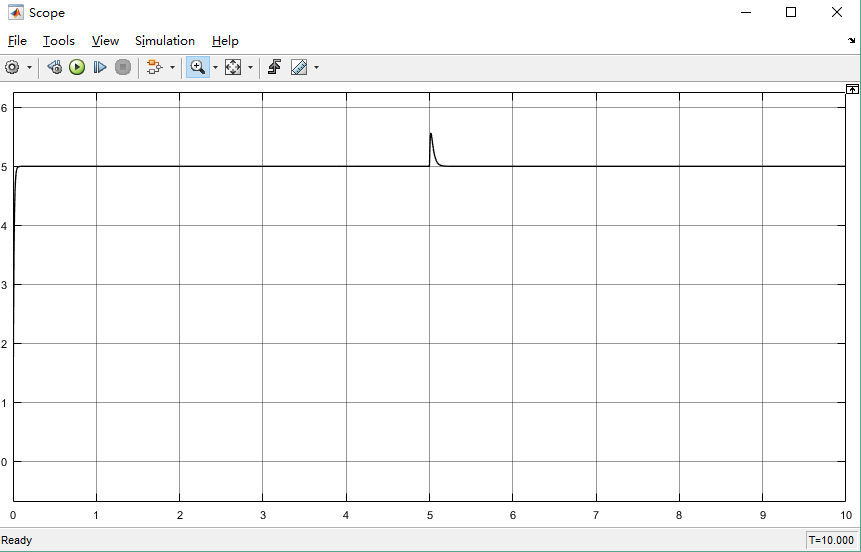Click the Stop simulation button
861x552 pixels.
click(123, 67)
